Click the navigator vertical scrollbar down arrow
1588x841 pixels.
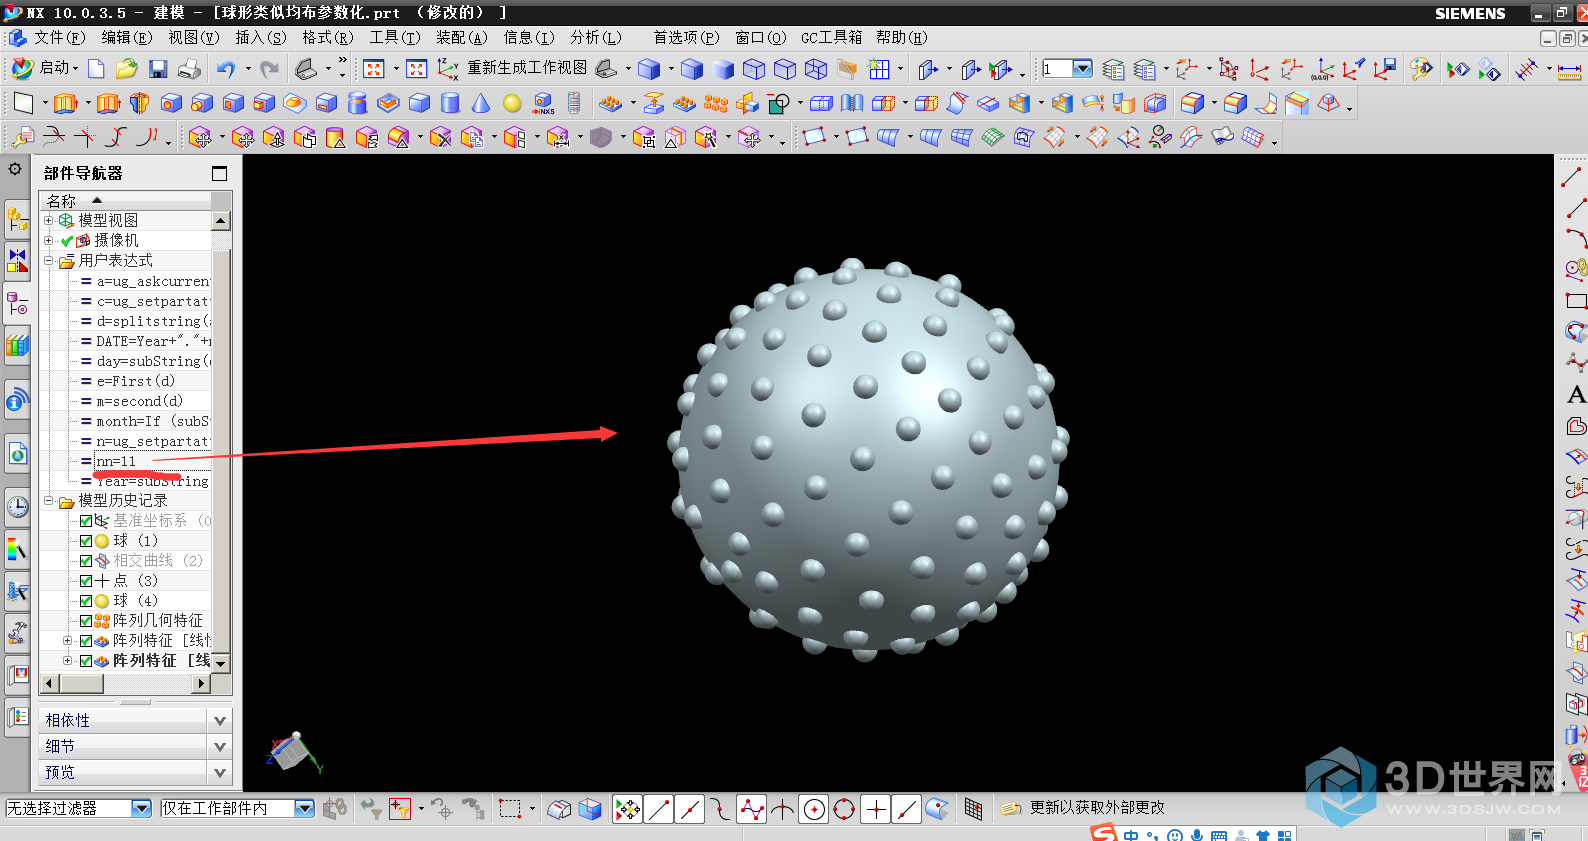pos(221,662)
